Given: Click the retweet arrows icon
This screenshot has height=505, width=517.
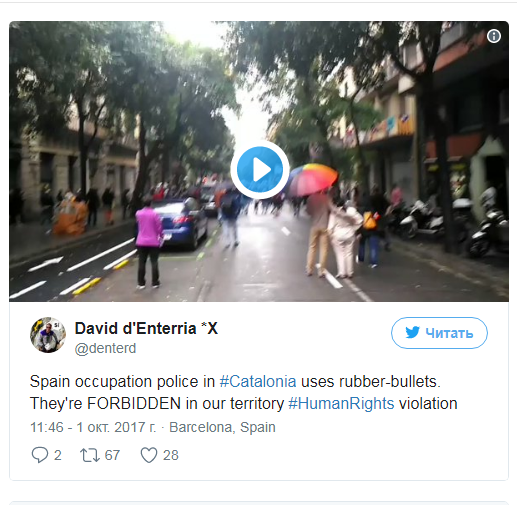Looking at the screenshot, I should tap(90, 455).
